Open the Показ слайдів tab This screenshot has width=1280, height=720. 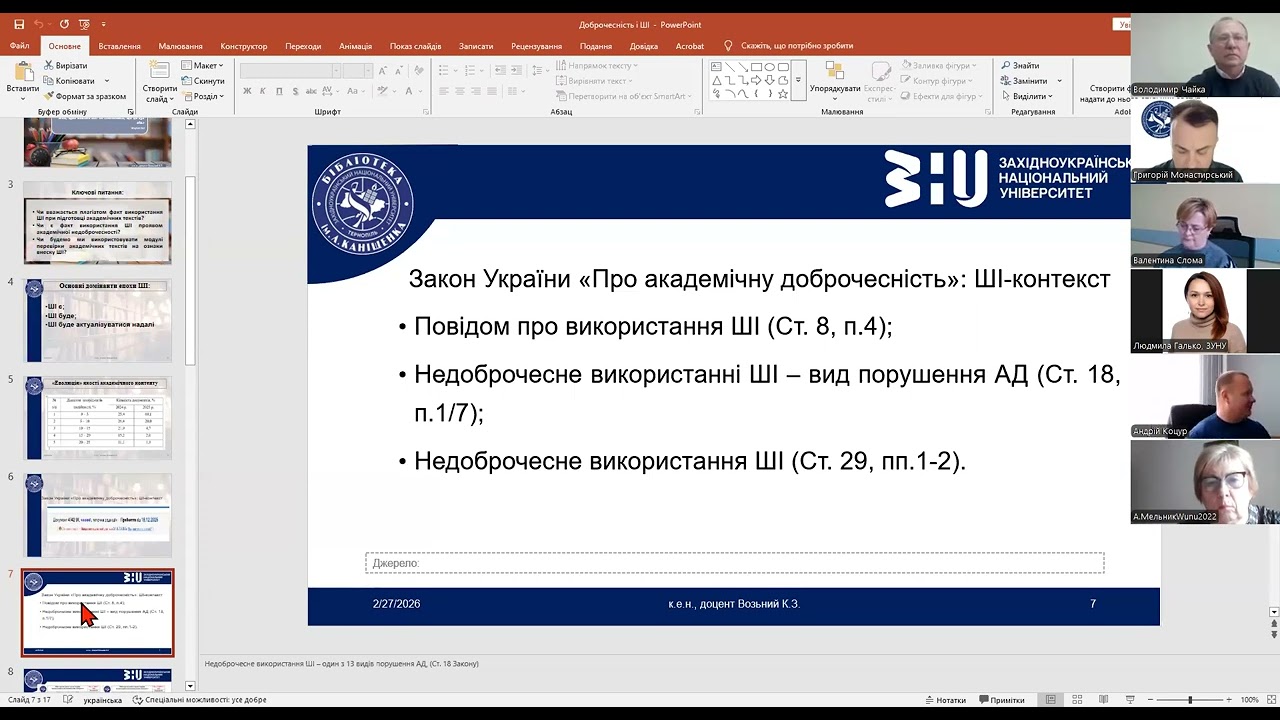[415, 46]
